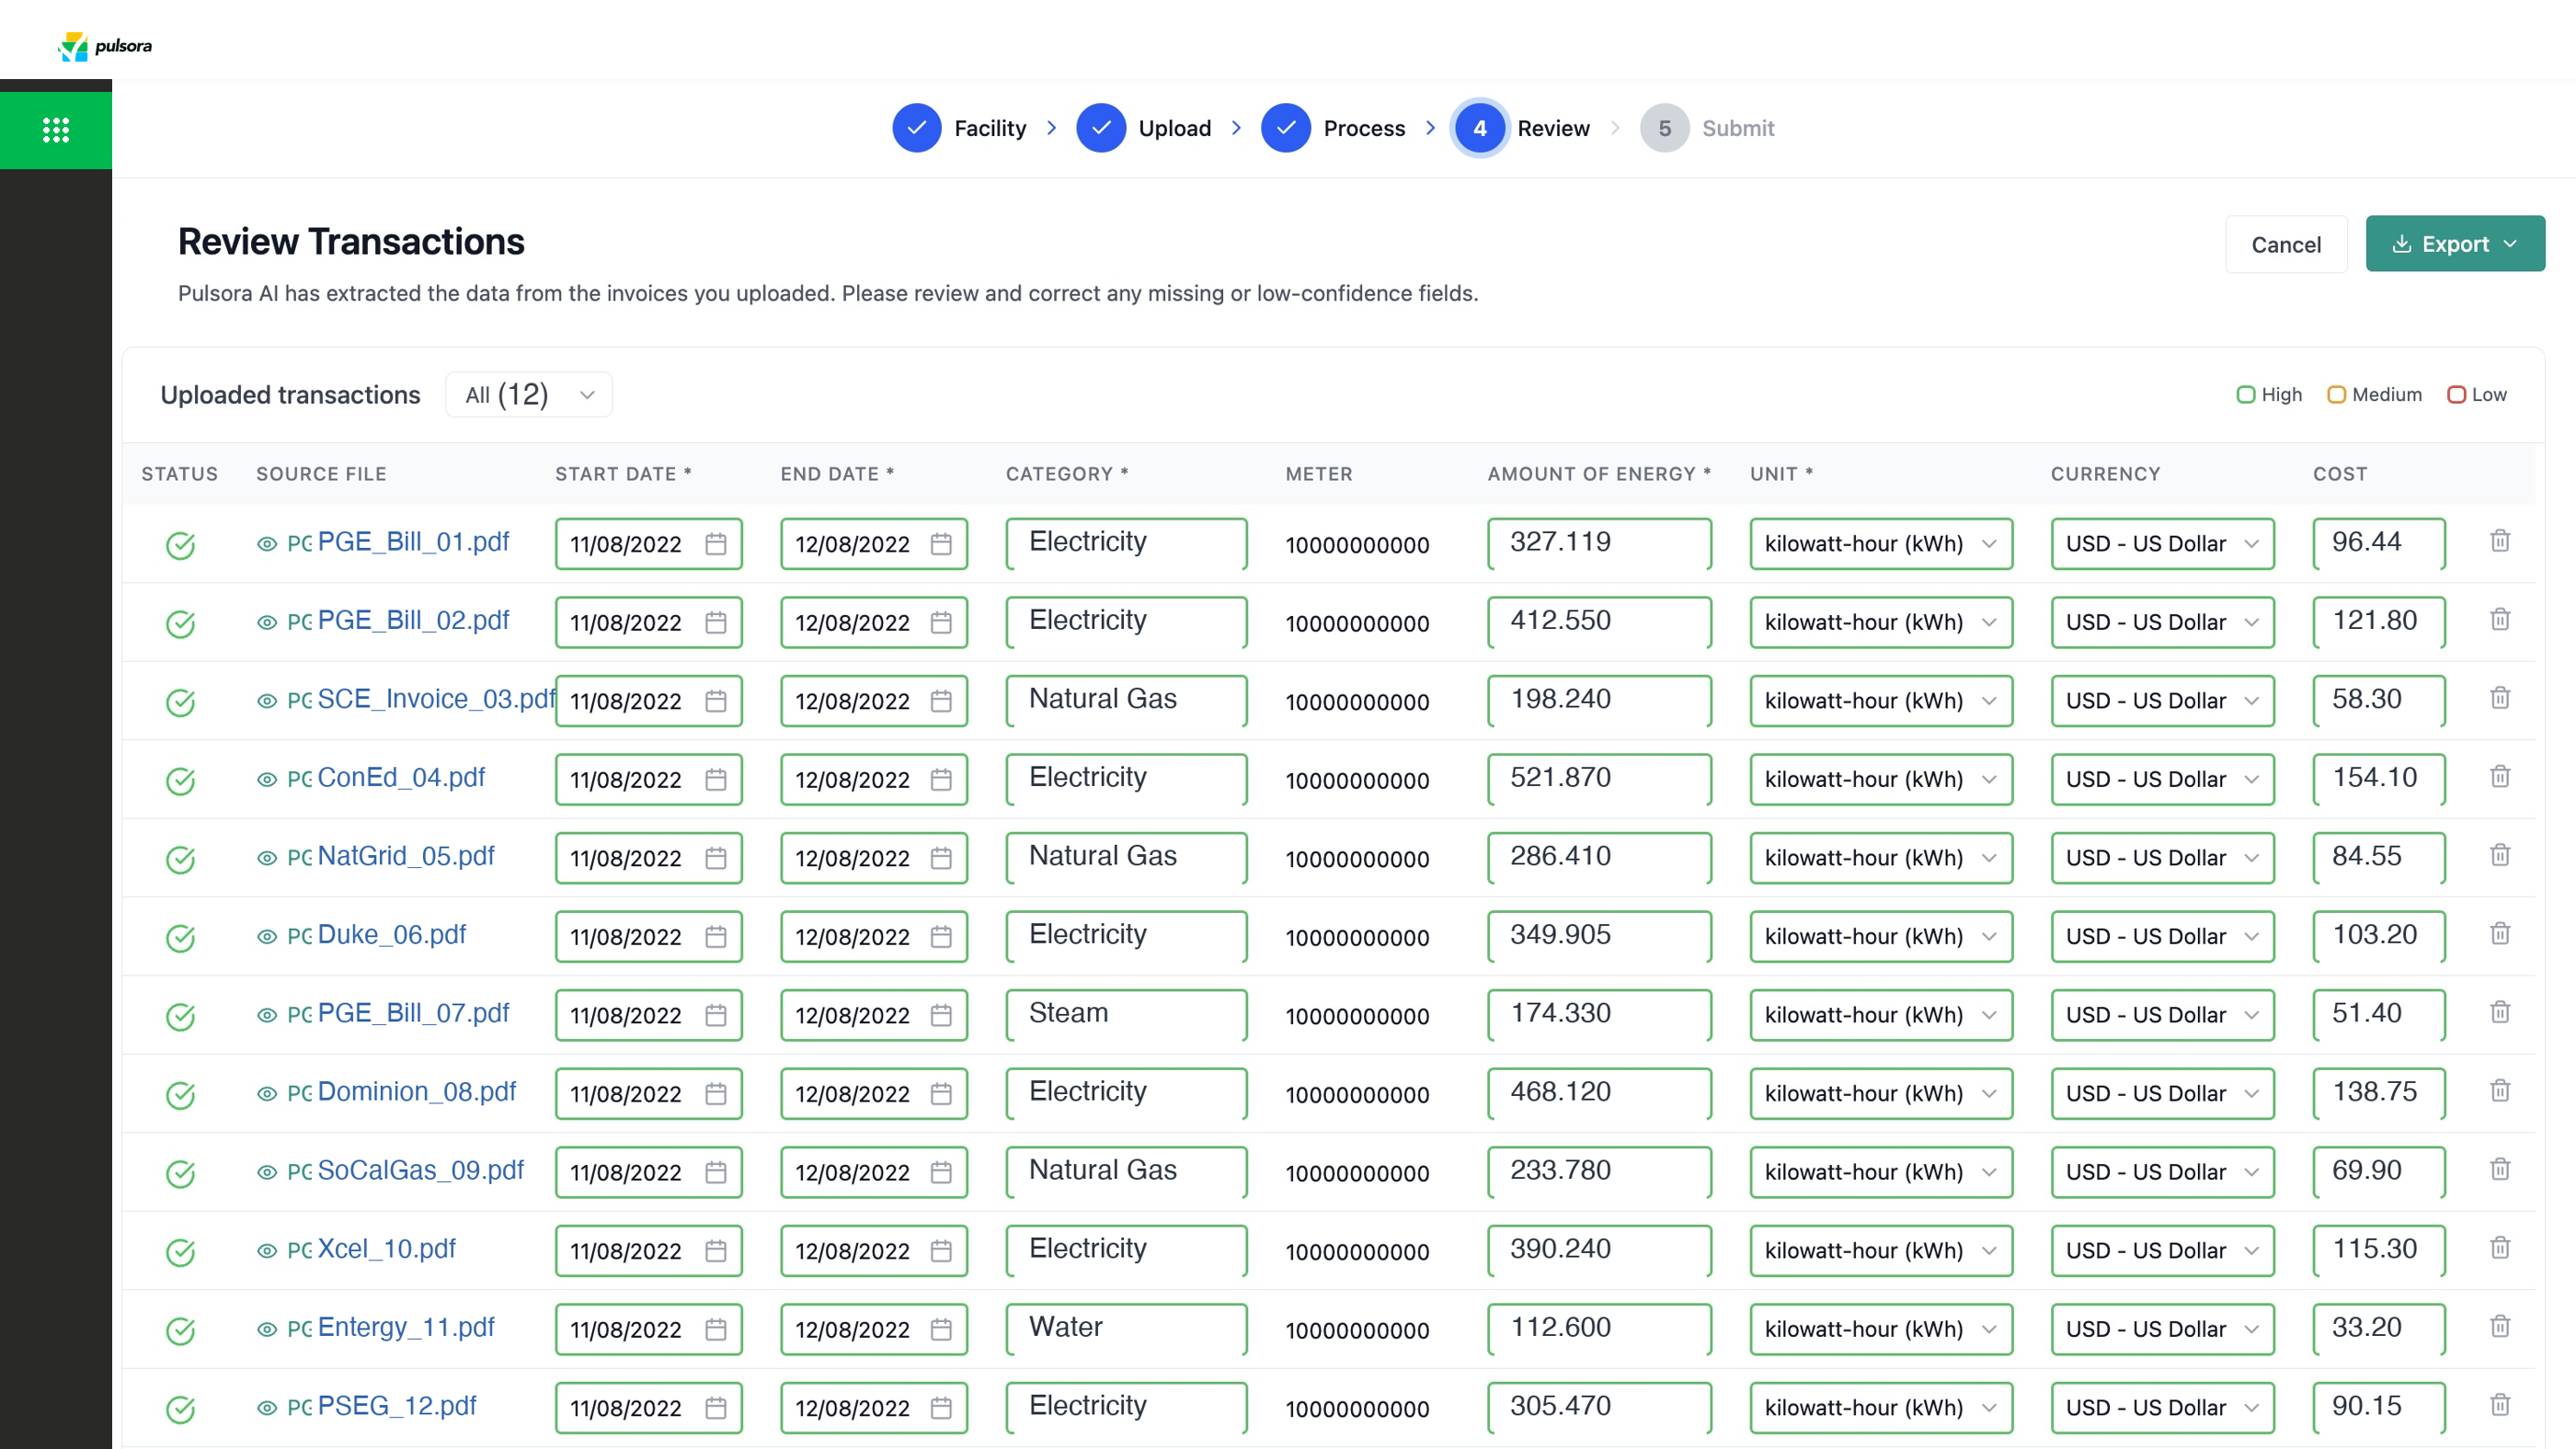Open unit dropdown for SCE_Invoice_03.pdf
This screenshot has width=2576, height=1449.
click(x=1880, y=701)
